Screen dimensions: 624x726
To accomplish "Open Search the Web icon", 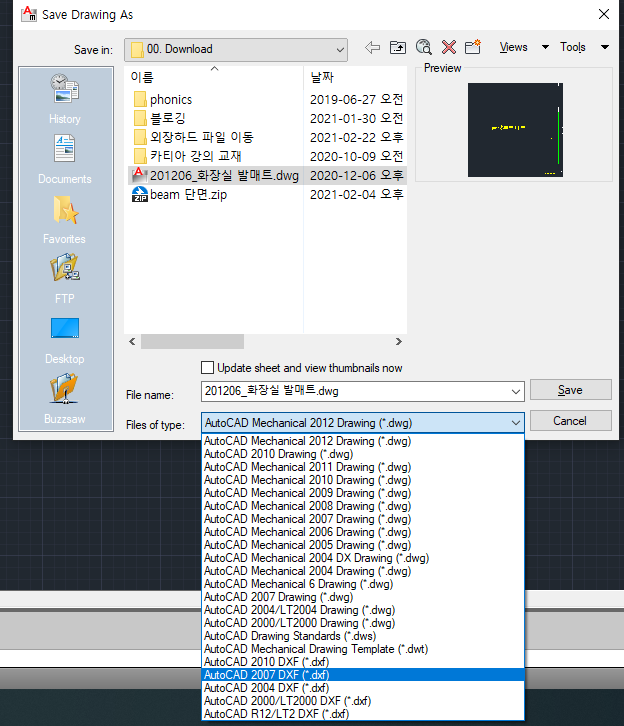I will pos(424,47).
